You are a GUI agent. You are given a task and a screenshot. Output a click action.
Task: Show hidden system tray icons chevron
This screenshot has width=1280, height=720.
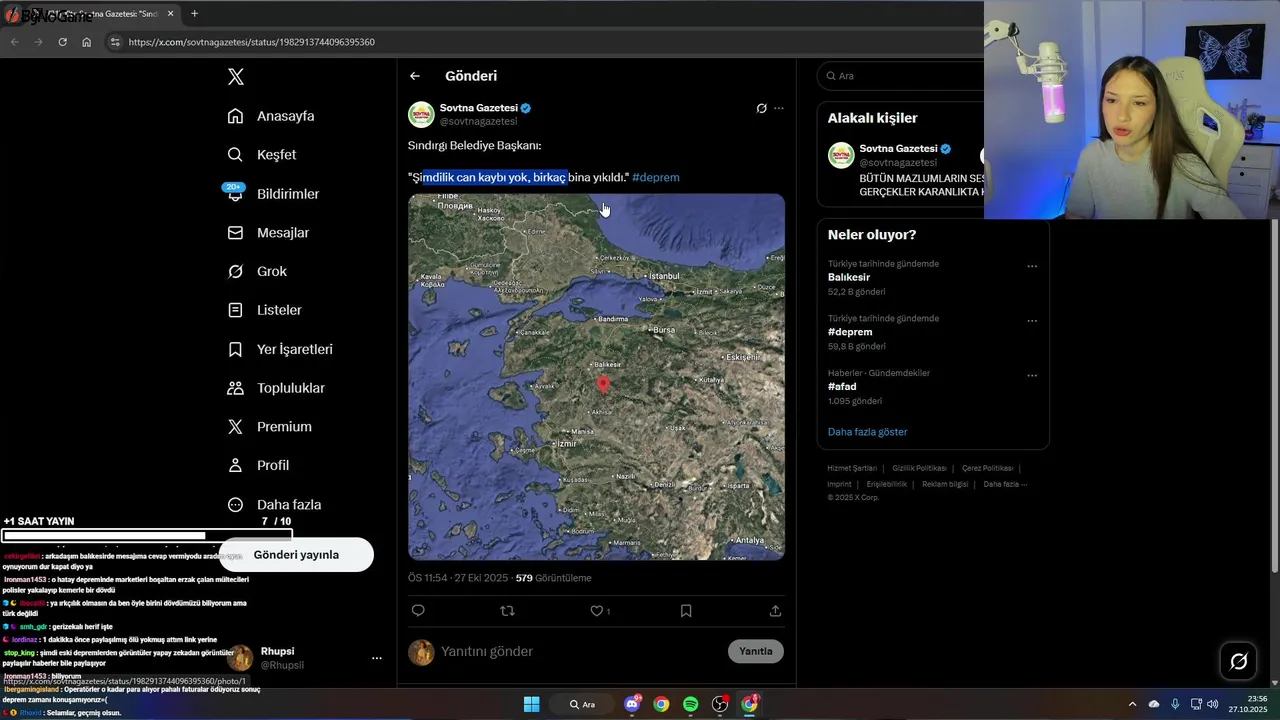pyautogui.click(x=1132, y=704)
